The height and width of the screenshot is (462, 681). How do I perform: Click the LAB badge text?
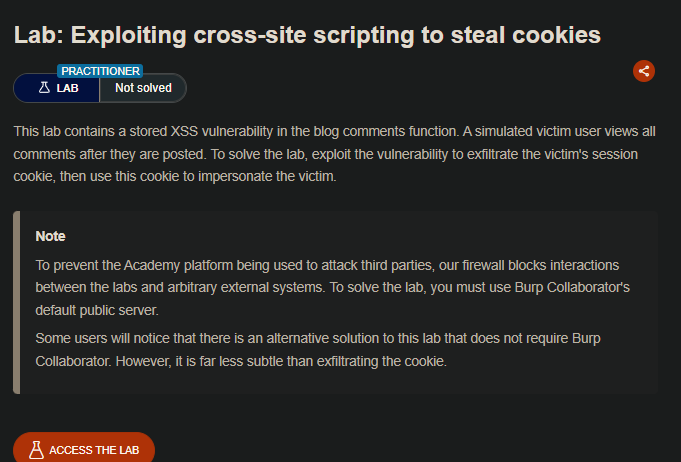pos(67,88)
